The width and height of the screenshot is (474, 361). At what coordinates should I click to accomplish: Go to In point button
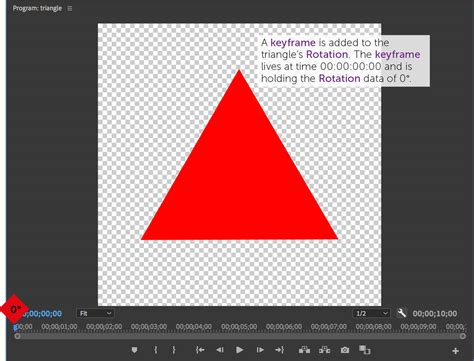pos(200,350)
